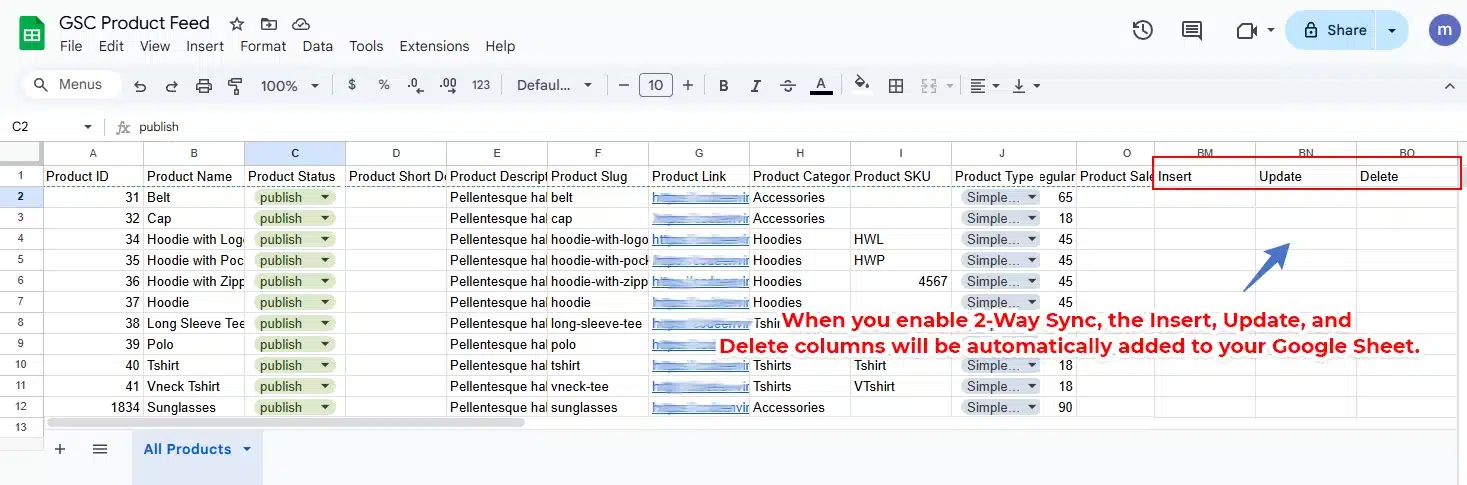Image resolution: width=1467 pixels, height=485 pixels.
Task: Open version history clock icon
Action: pos(1142,31)
